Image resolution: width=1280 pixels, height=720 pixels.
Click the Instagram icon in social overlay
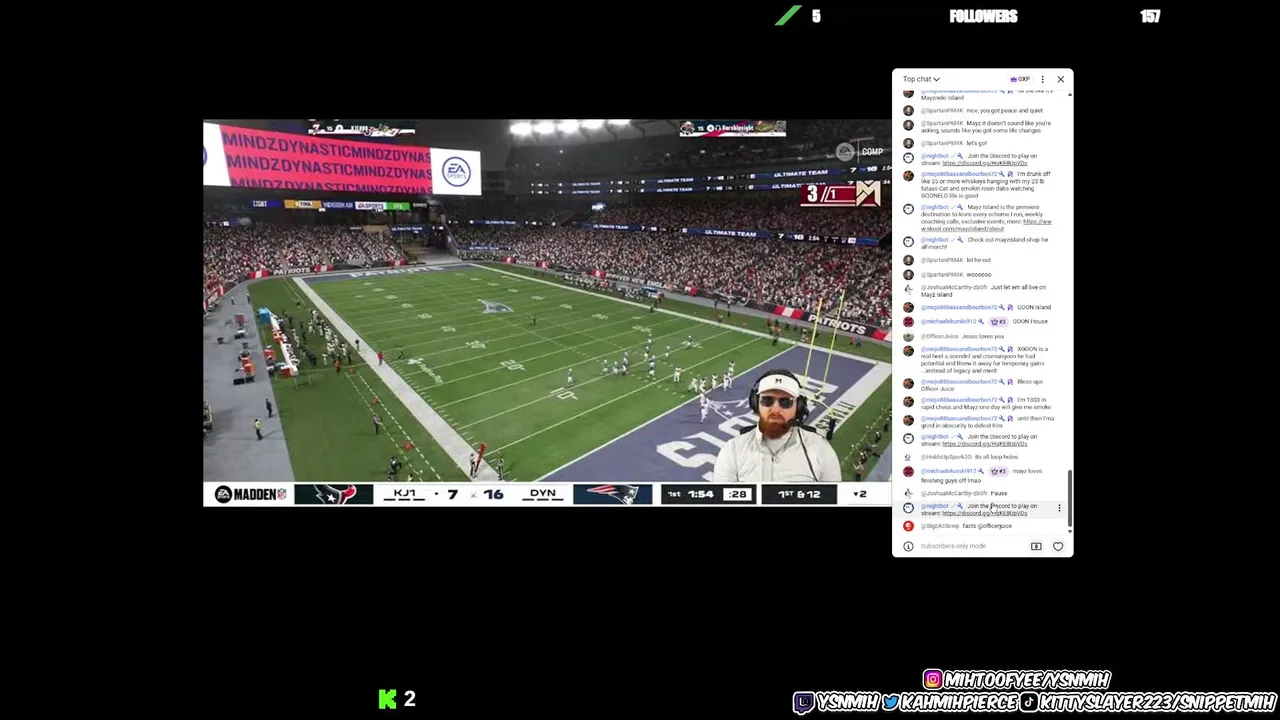click(932, 679)
